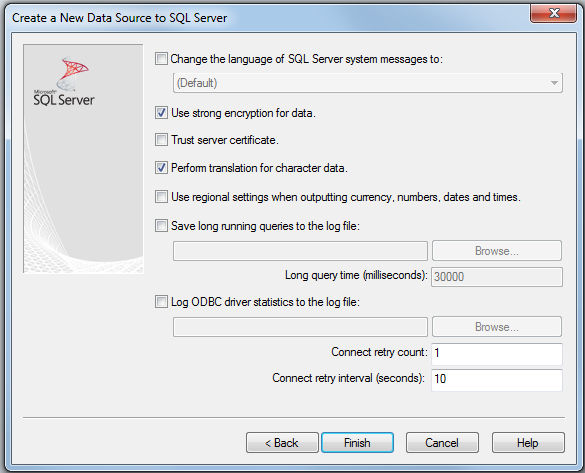The height and width of the screenshot is (473, 585).
Task: Click the long running queries log path field
Action: coord(300,251)
